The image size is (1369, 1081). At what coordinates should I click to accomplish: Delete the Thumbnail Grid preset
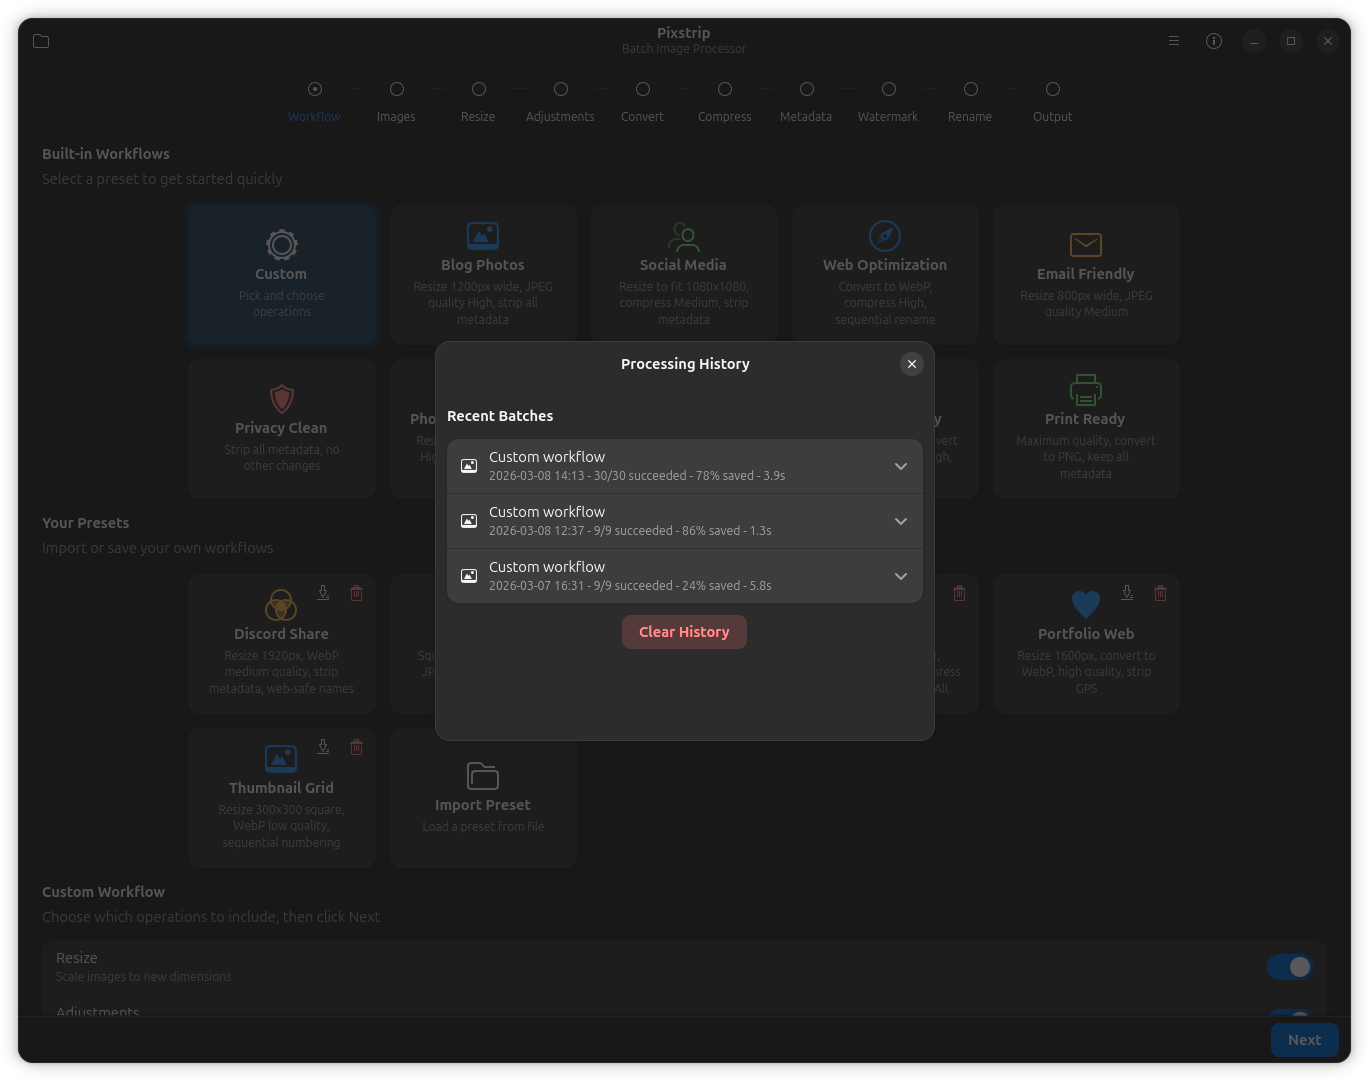click(356, 747)
